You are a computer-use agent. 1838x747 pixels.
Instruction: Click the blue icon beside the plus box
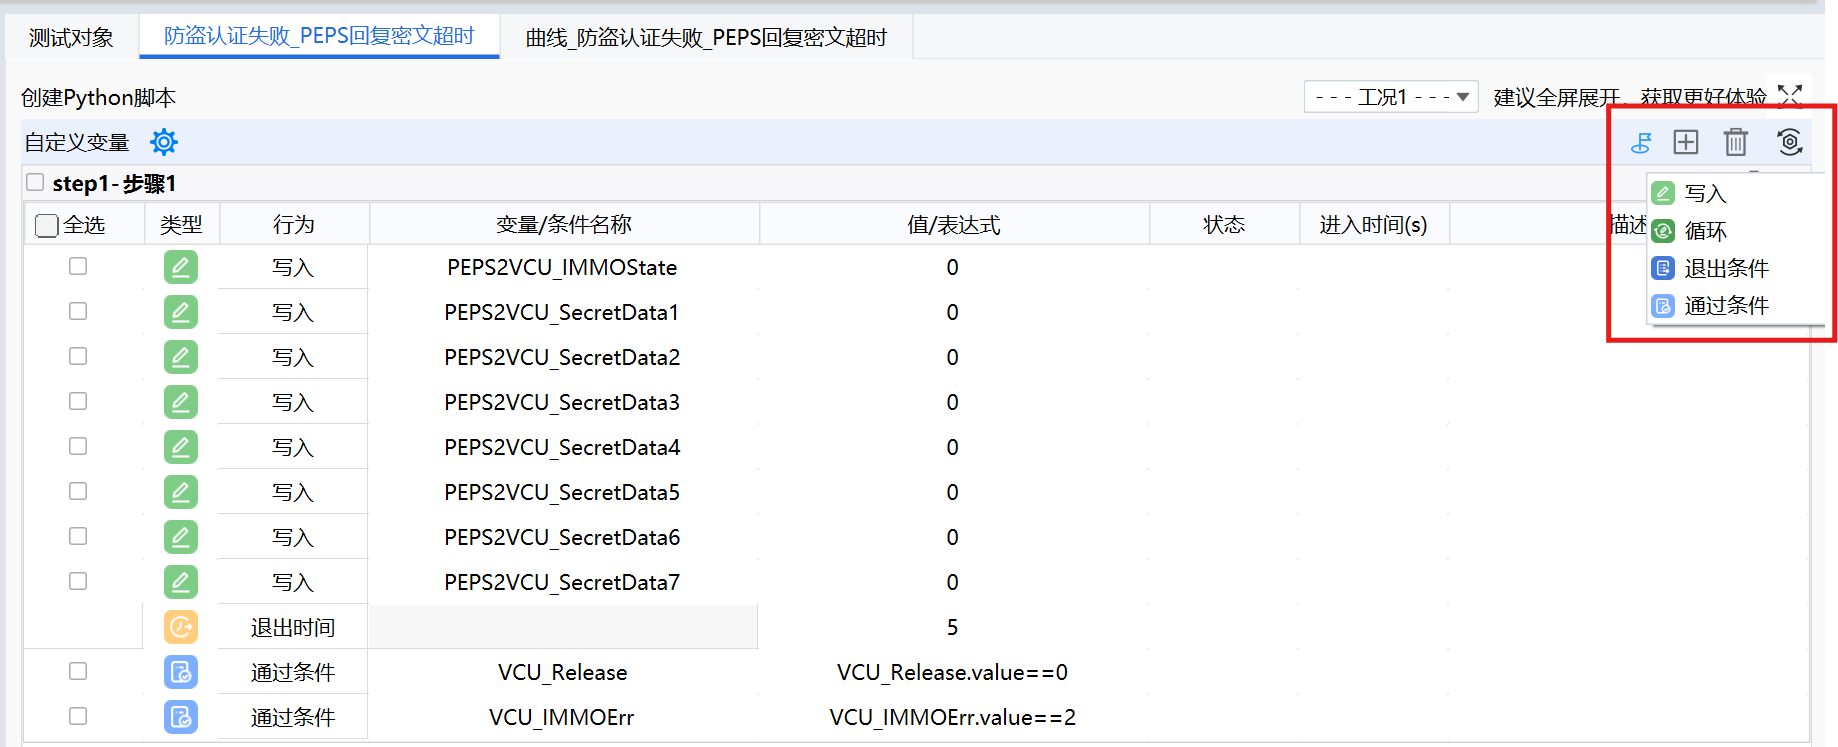pos(1641,143)
